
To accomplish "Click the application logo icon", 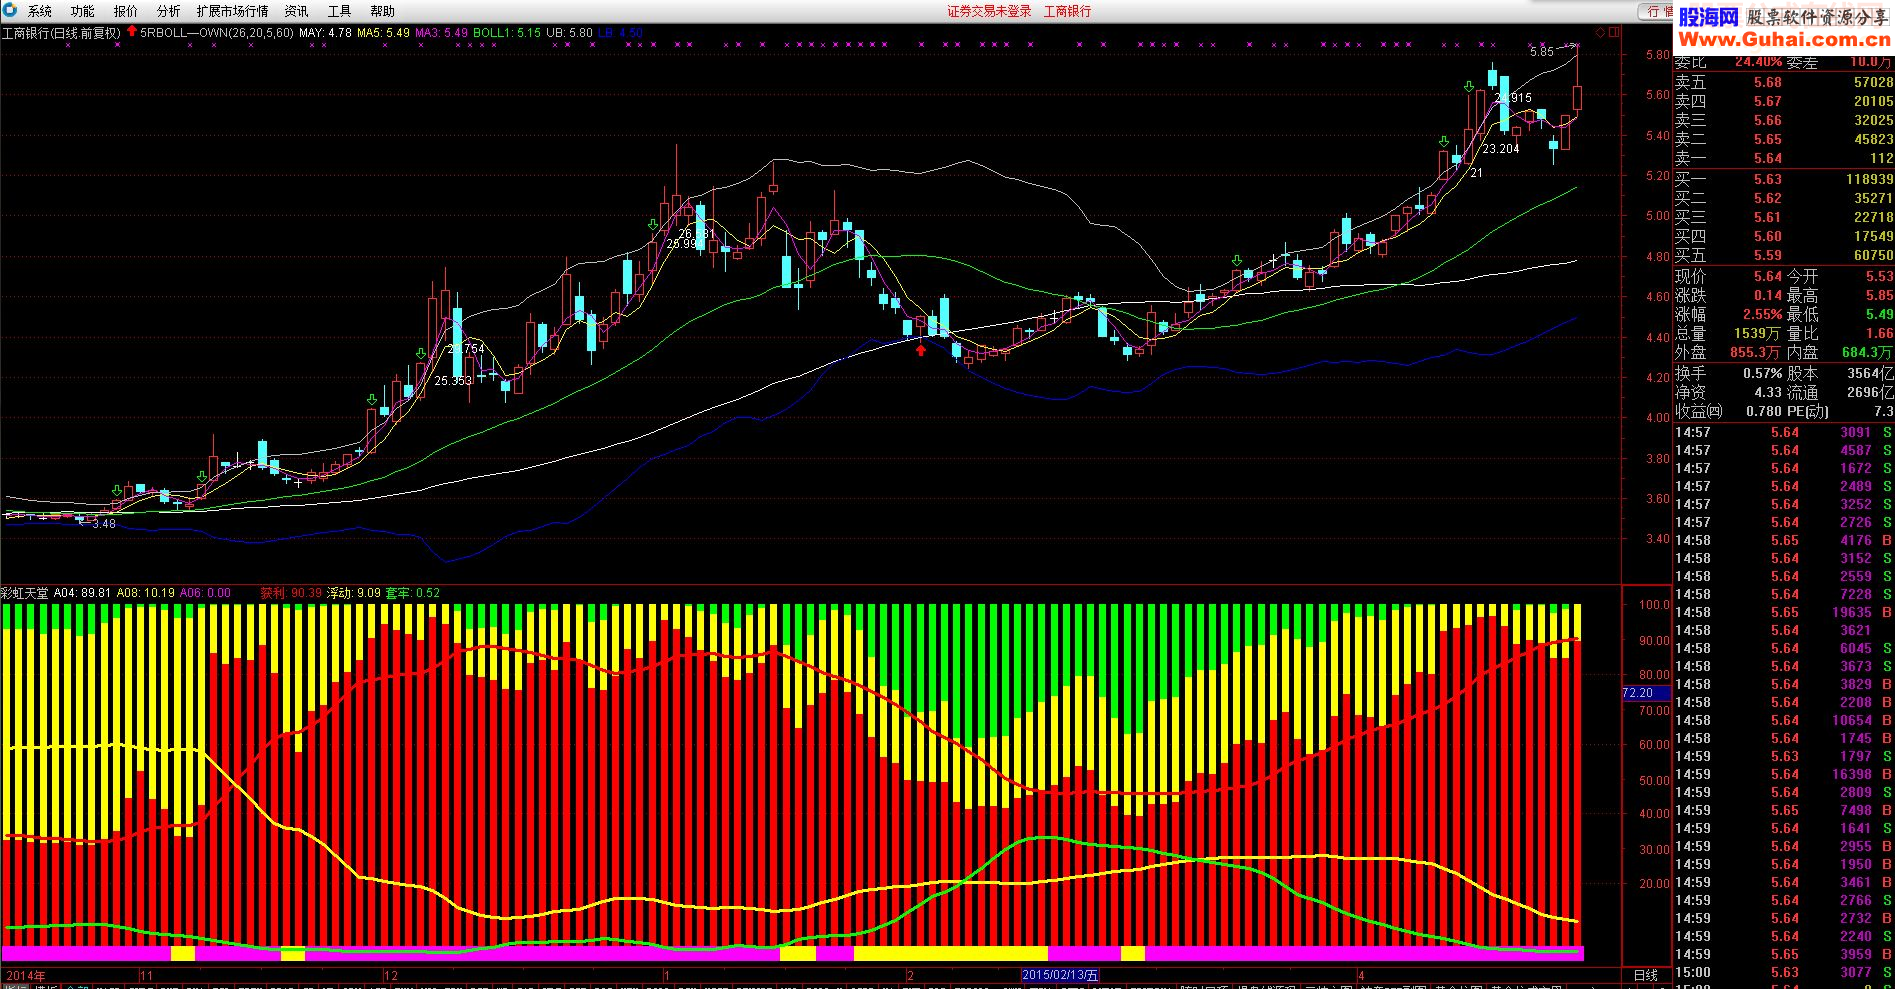I will tap(9, 11).
